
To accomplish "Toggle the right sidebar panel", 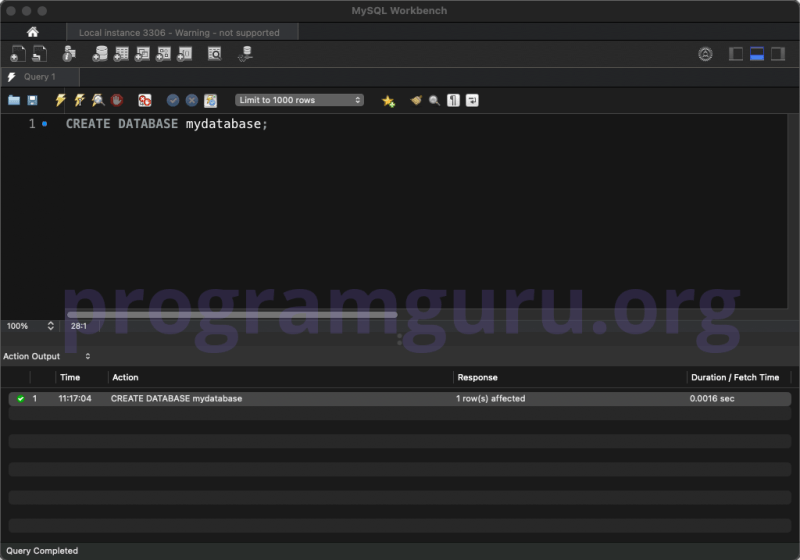I will coord(778,54).
